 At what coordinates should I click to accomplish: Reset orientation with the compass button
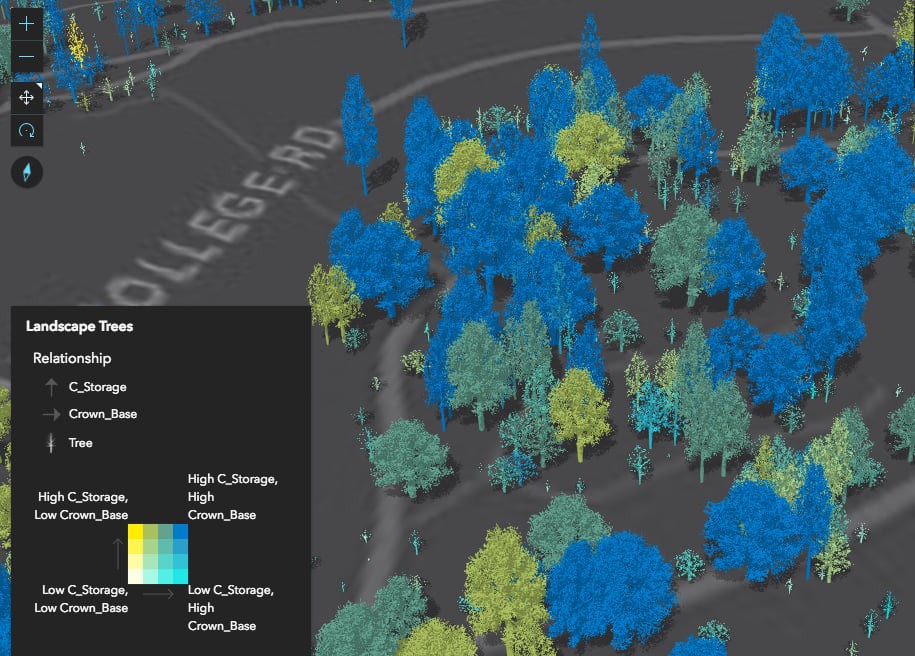coord(27,172)
